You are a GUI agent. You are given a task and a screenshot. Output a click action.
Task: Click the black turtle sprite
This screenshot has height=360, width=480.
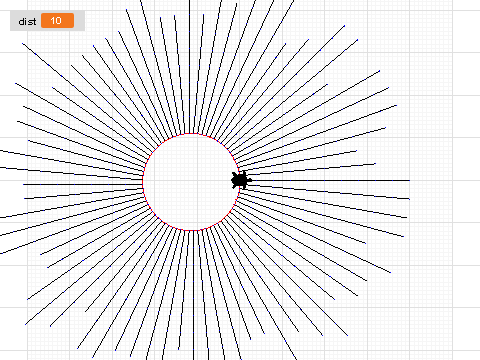click(241, 180)
